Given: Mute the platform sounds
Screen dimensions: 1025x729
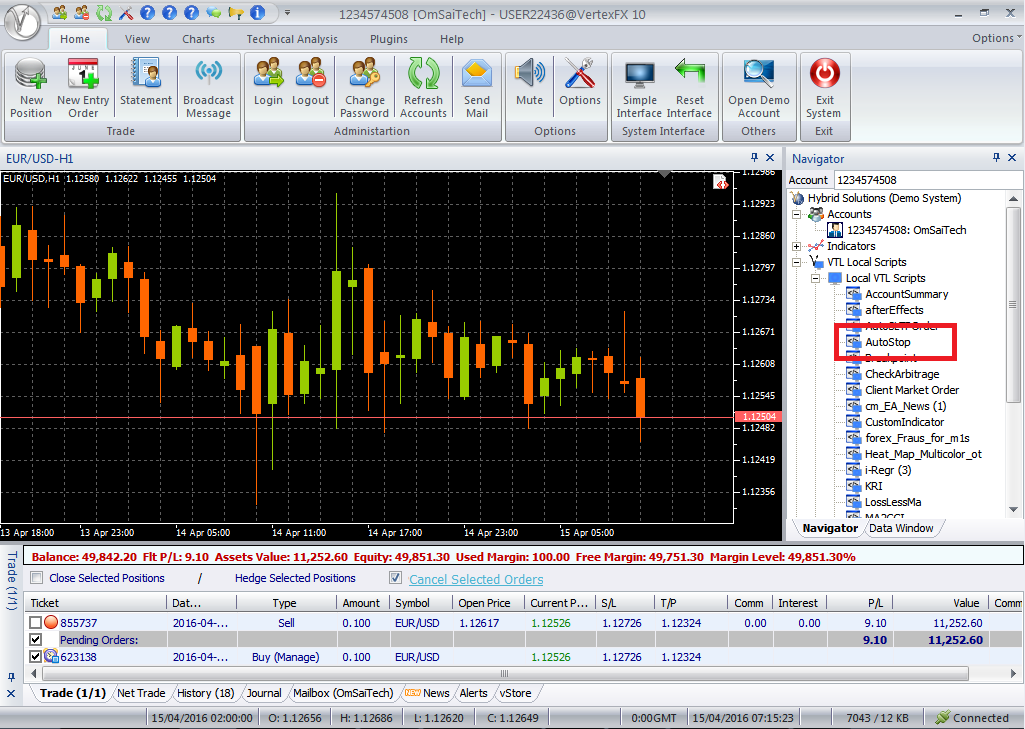Looking at the screenshot, I should (529, 82).
